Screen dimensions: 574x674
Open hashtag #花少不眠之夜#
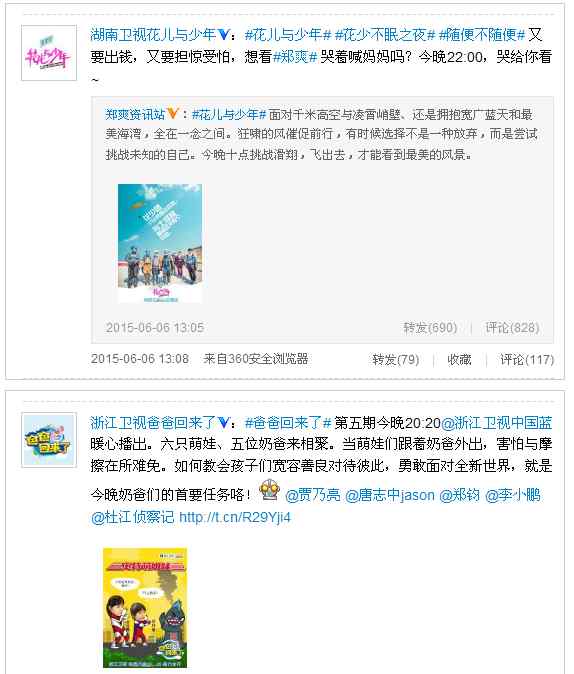(x=385, y=35)
